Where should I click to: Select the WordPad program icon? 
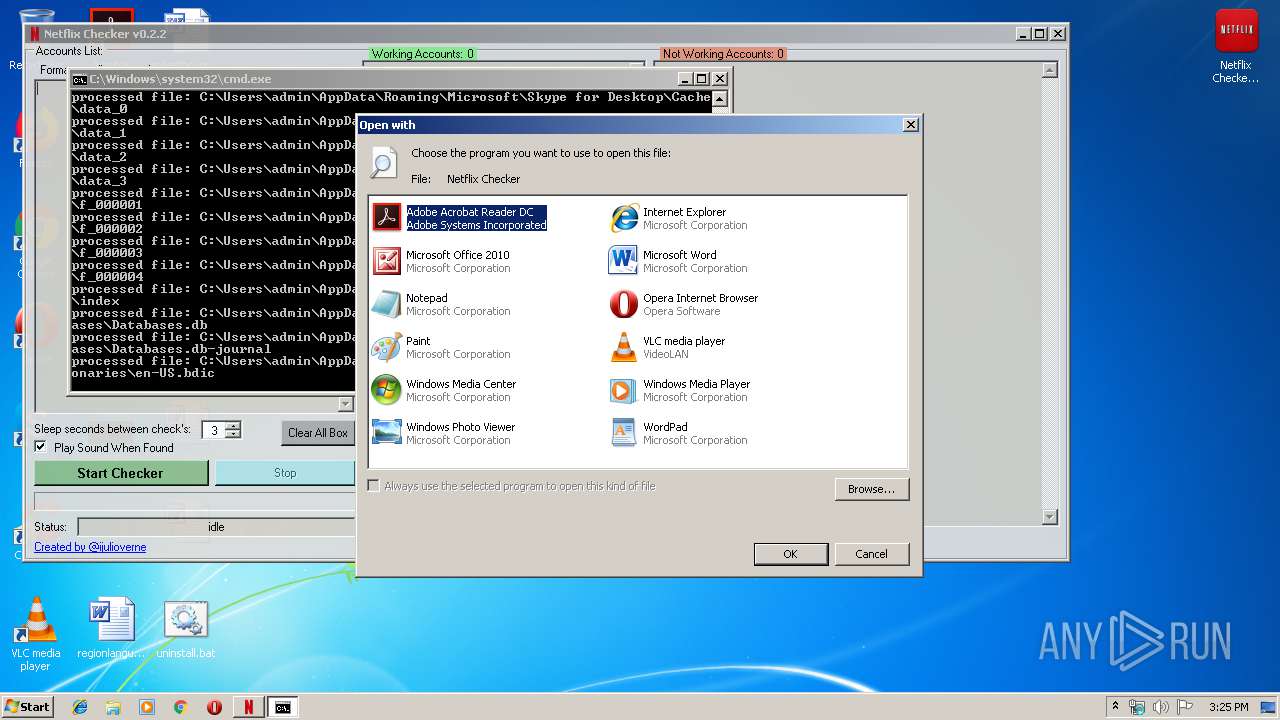pyautogui.click(x=624, y=432)
